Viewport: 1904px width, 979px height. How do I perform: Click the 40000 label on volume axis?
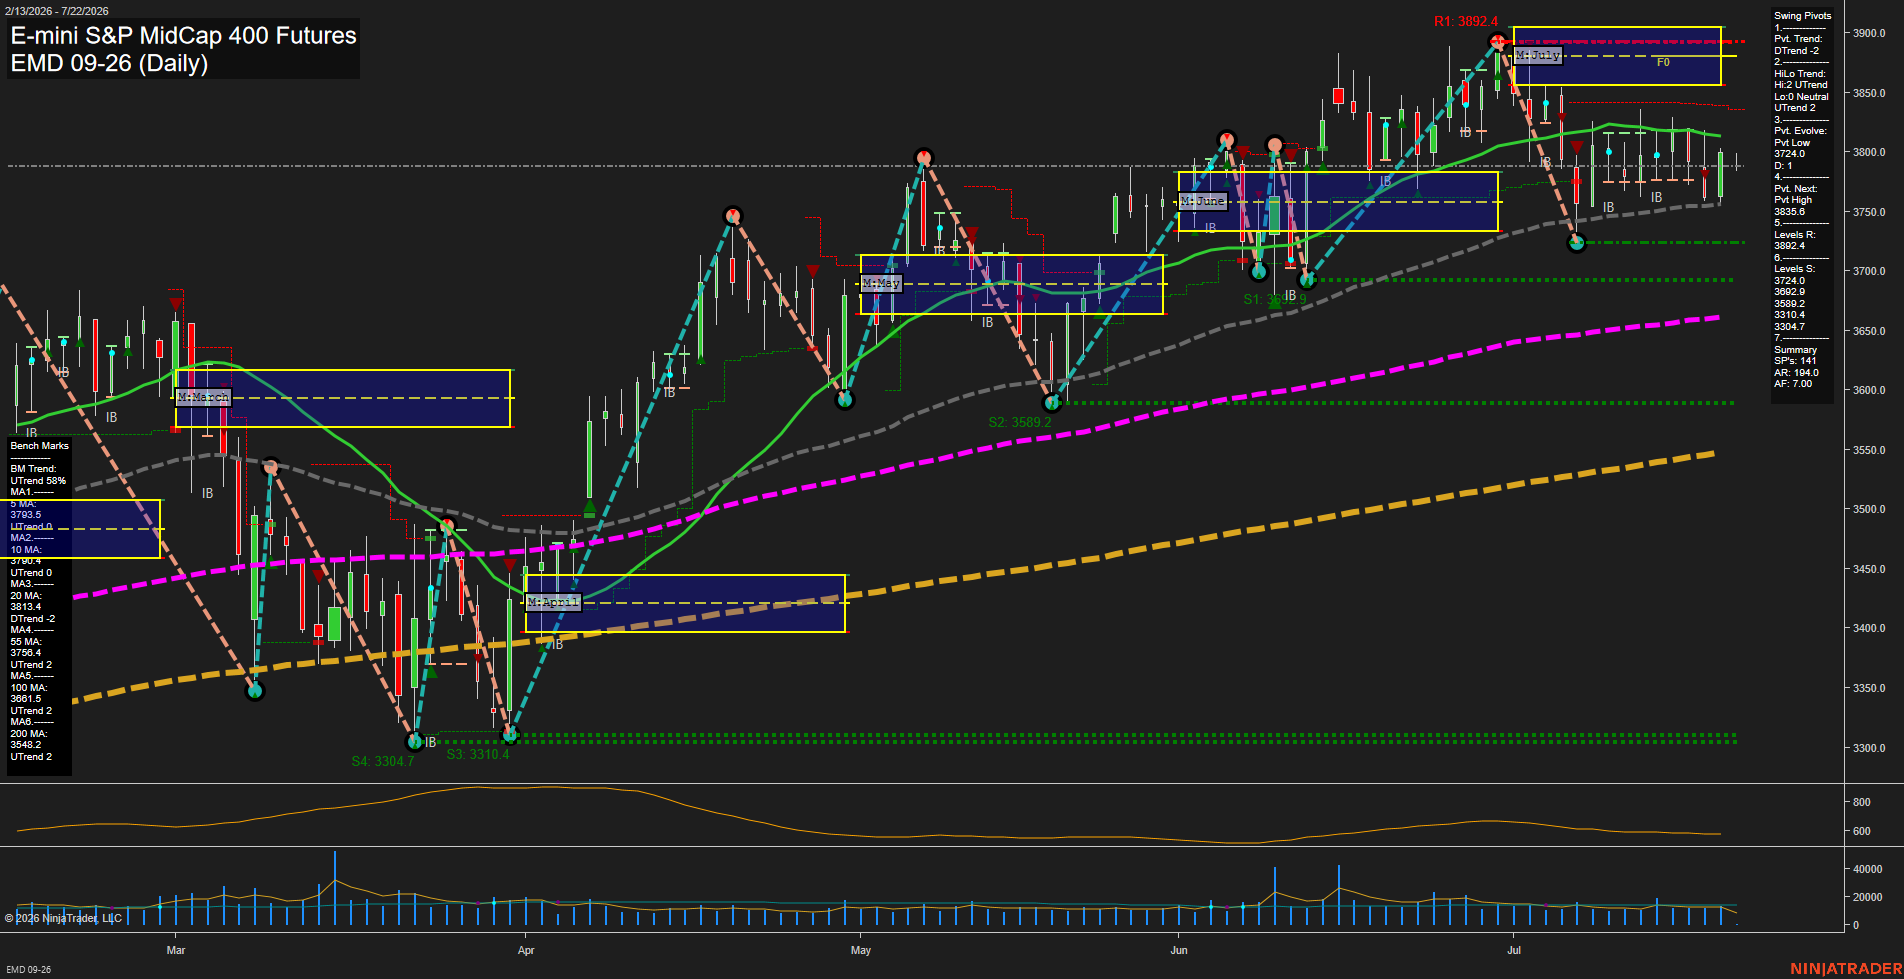click(1868, 870)
